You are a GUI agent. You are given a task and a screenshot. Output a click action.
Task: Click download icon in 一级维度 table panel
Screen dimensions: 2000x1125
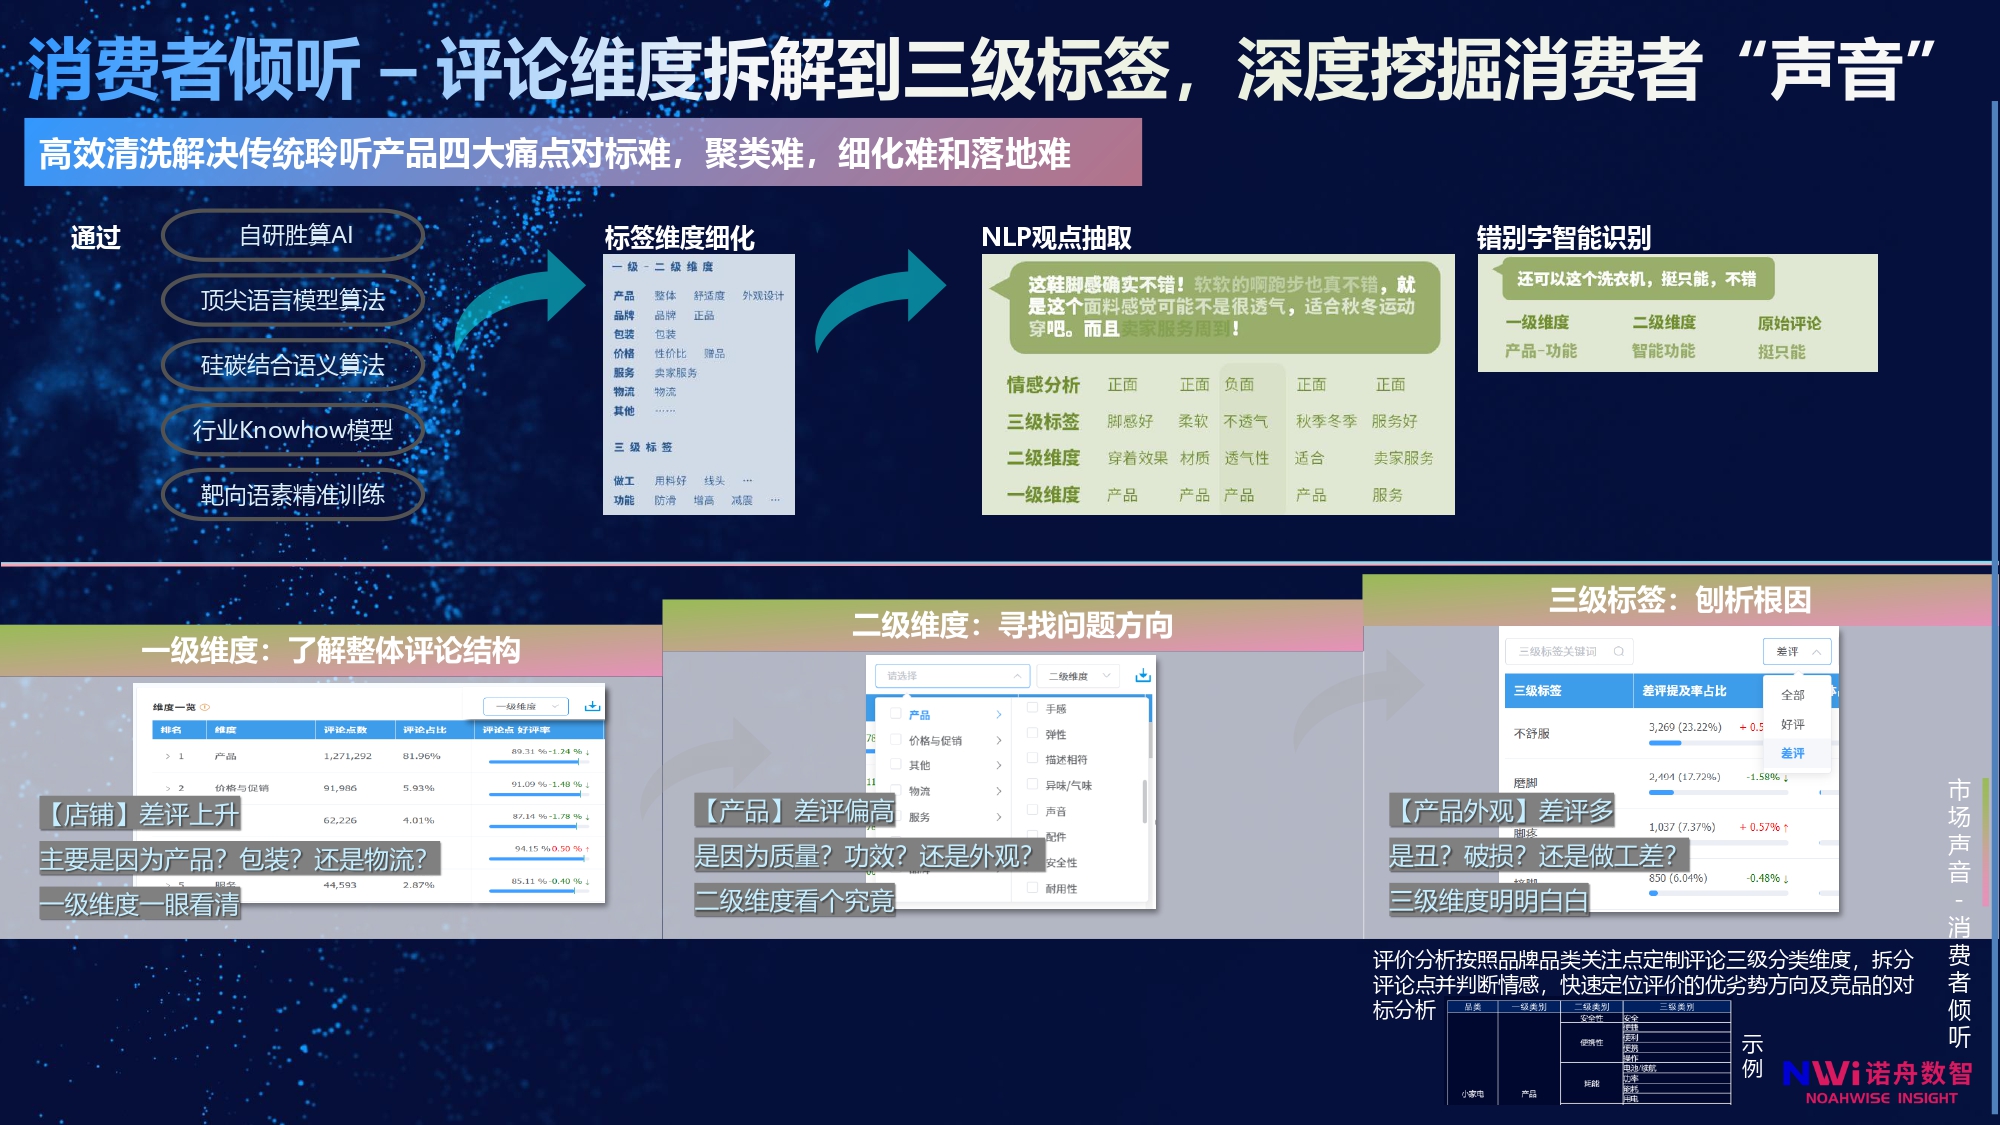(x=592, y=706)
